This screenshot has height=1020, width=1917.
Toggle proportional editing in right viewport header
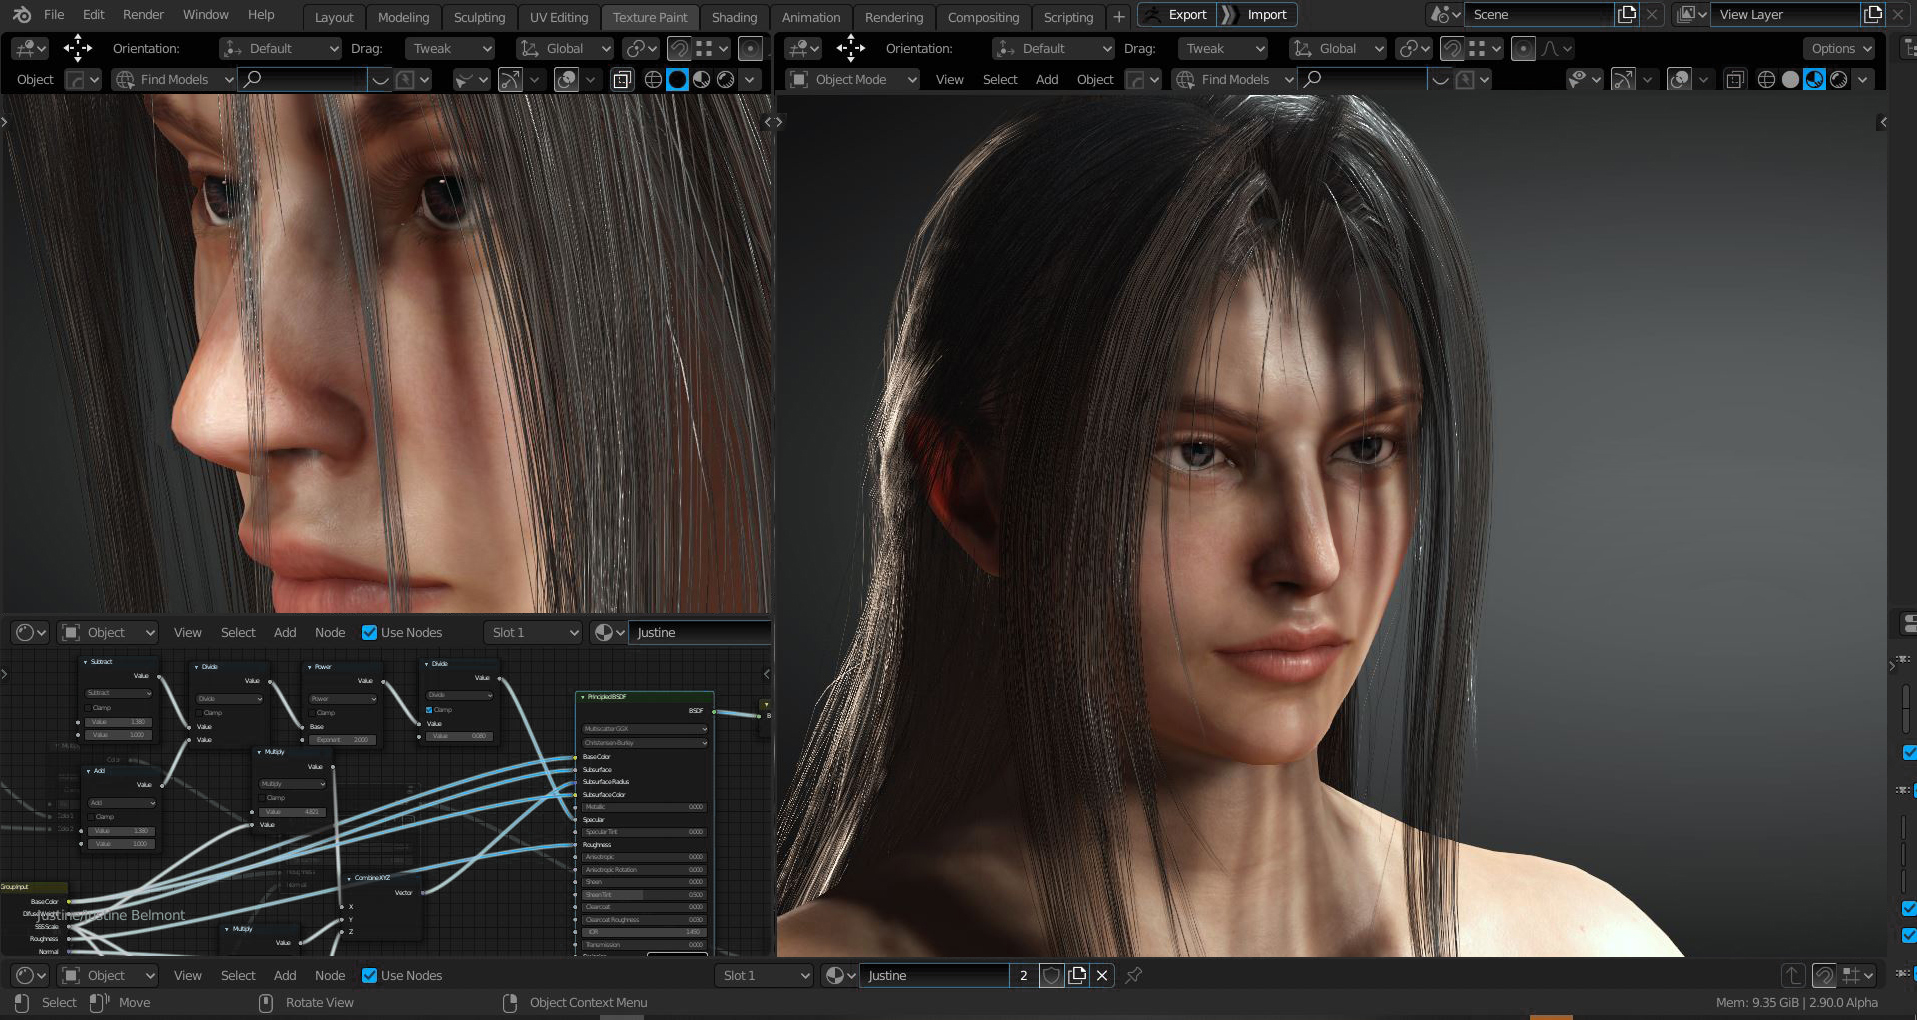(x=1523, y=48)
